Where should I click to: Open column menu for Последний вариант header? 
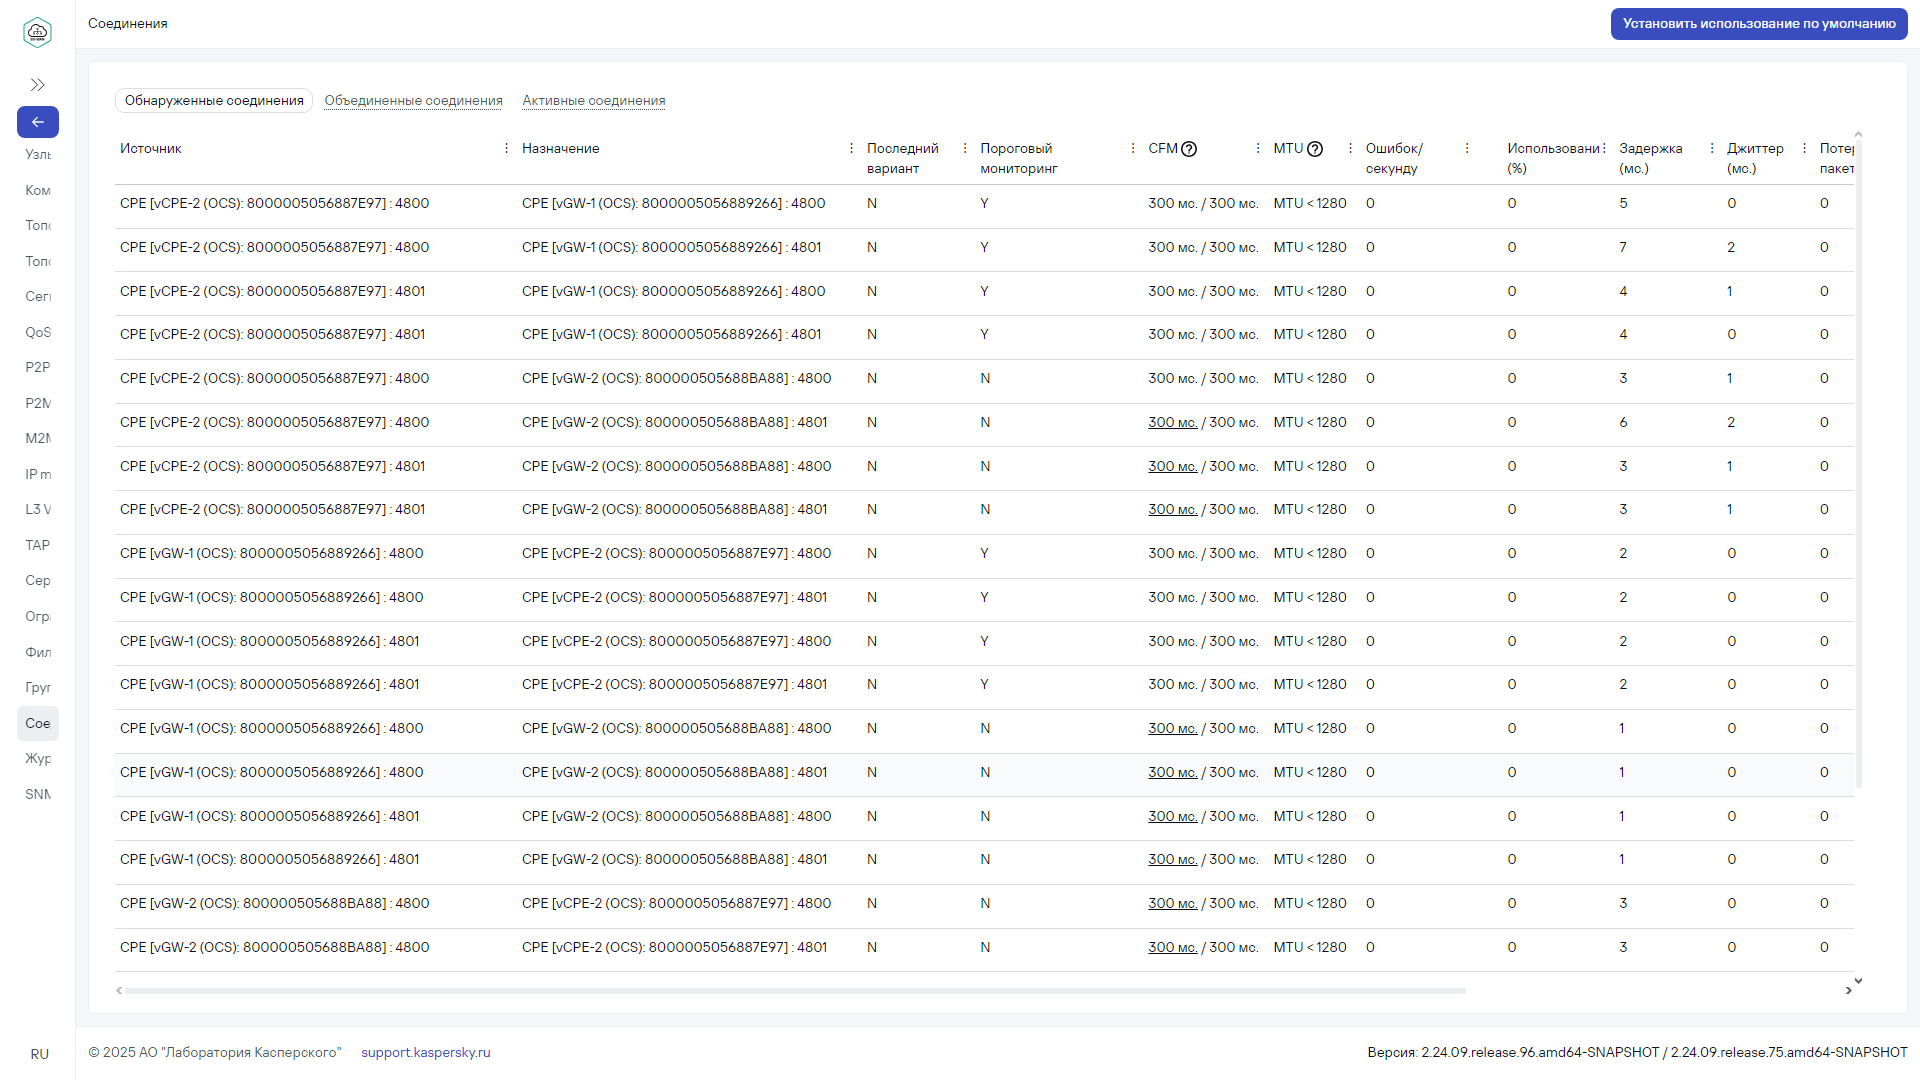(965, 148)
